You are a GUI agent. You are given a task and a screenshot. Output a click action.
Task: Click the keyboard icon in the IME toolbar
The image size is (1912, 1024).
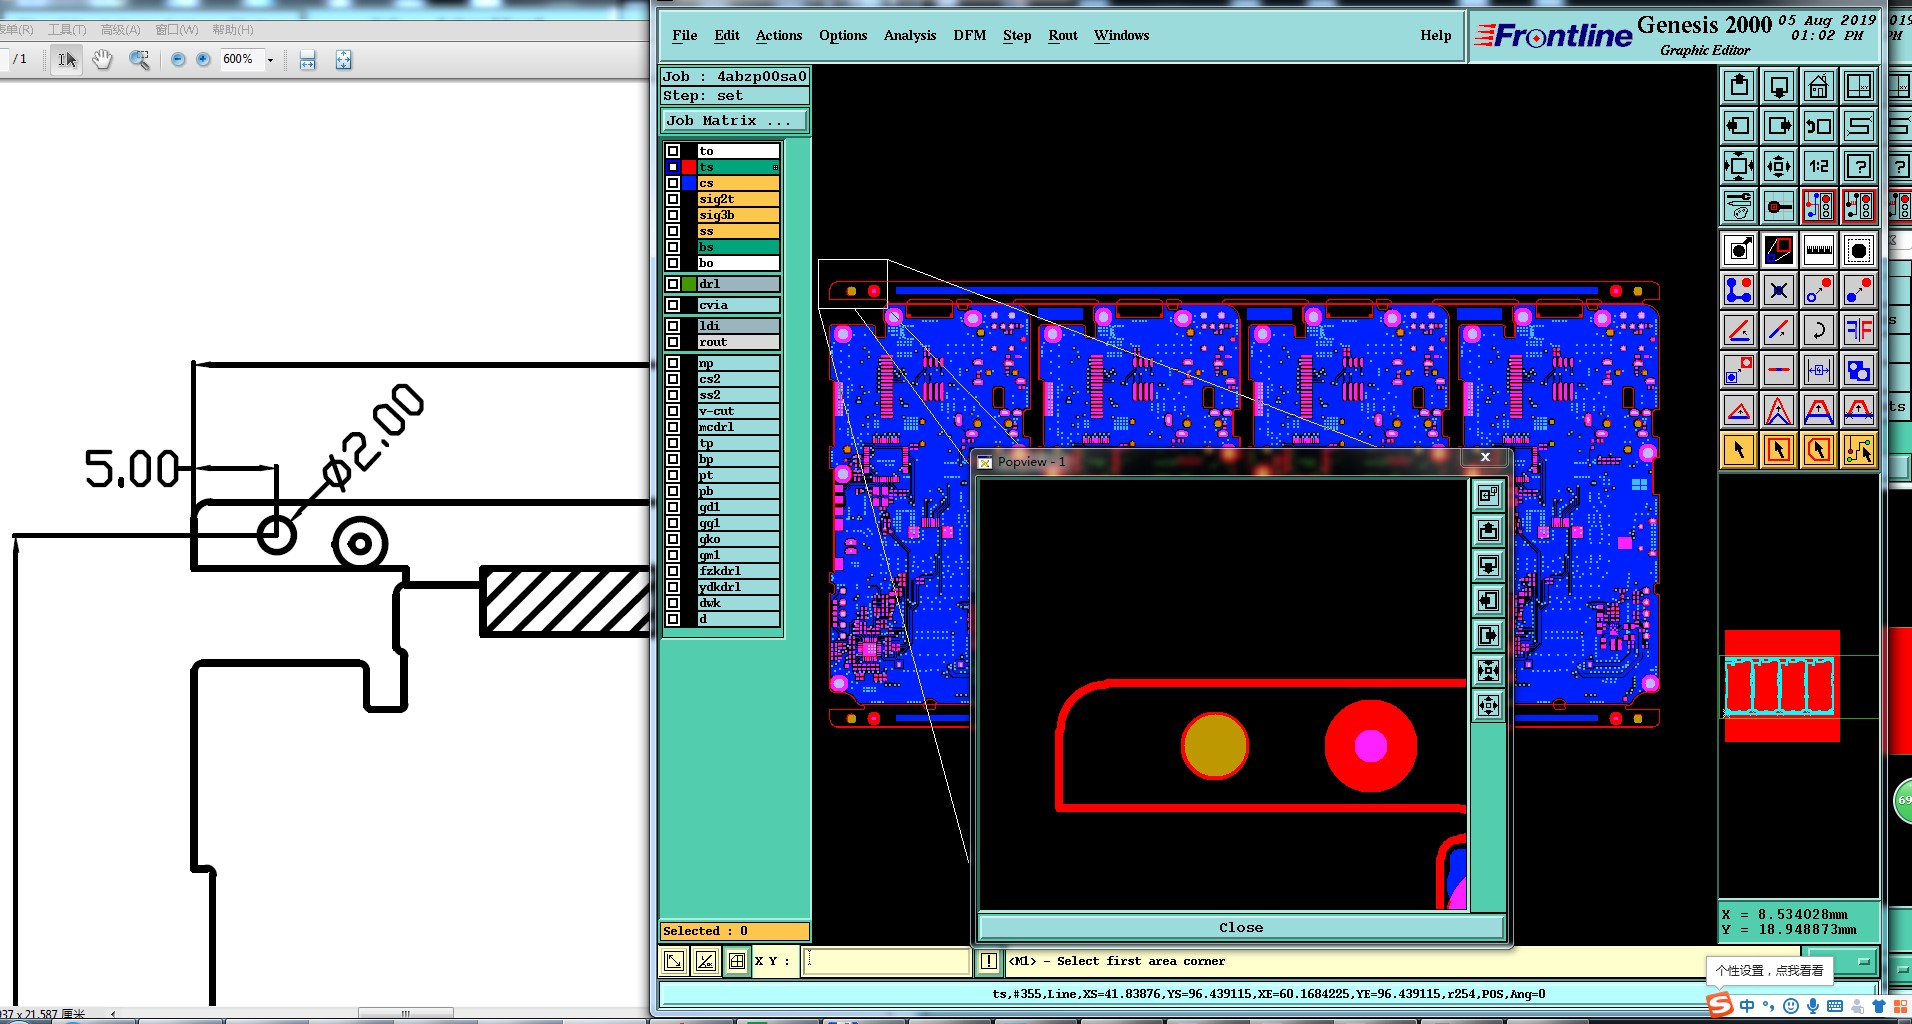point(1835,1006)
